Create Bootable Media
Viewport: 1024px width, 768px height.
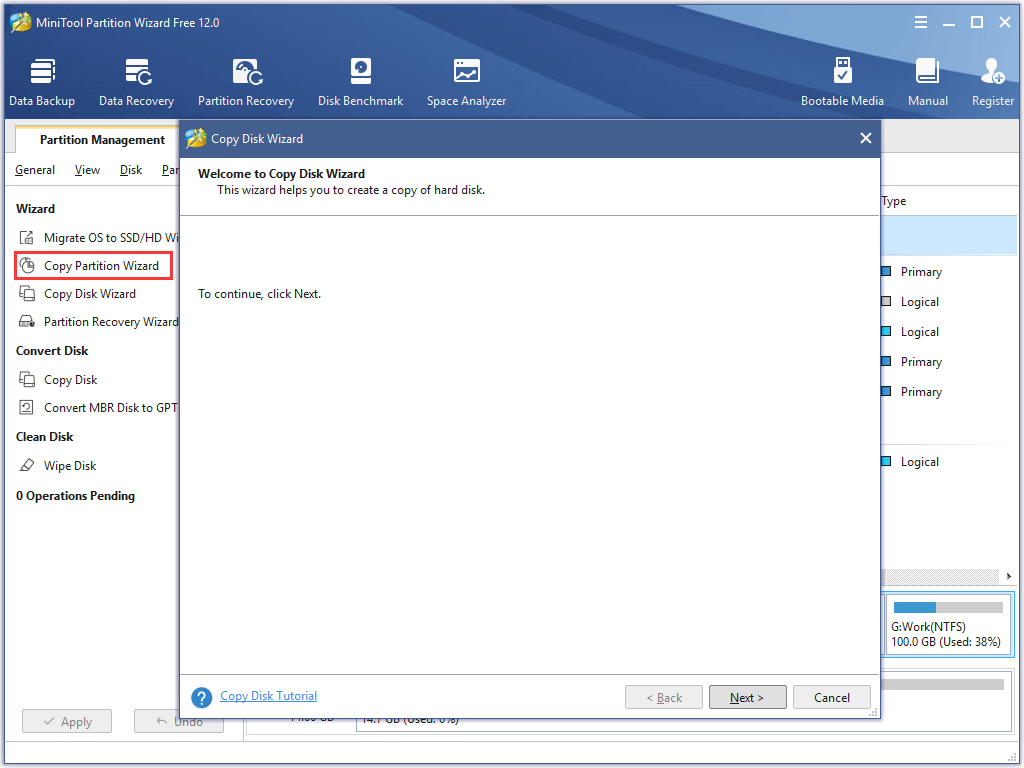coord(842,82)
